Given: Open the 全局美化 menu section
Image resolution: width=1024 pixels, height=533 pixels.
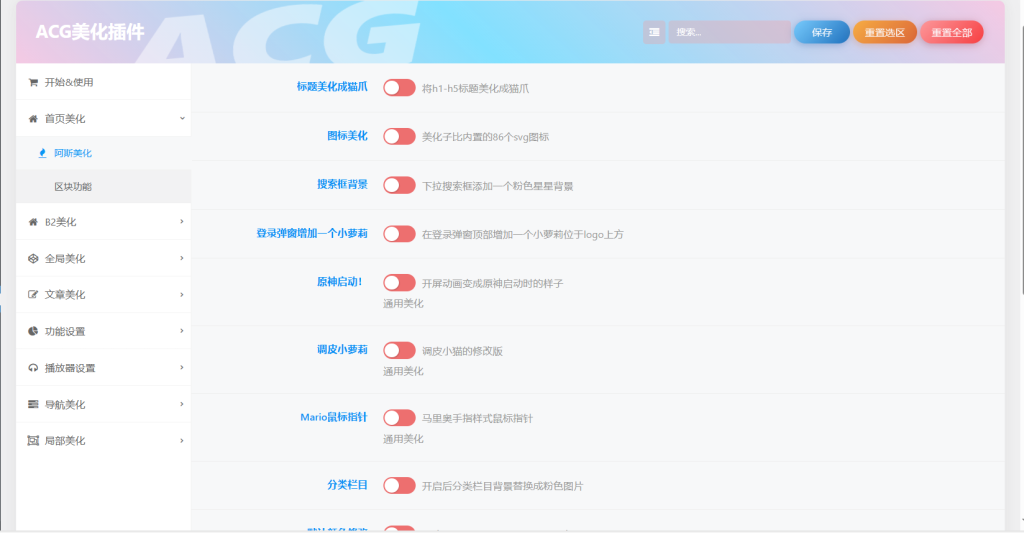Looking at the screenshot, I should click(103, 258).
